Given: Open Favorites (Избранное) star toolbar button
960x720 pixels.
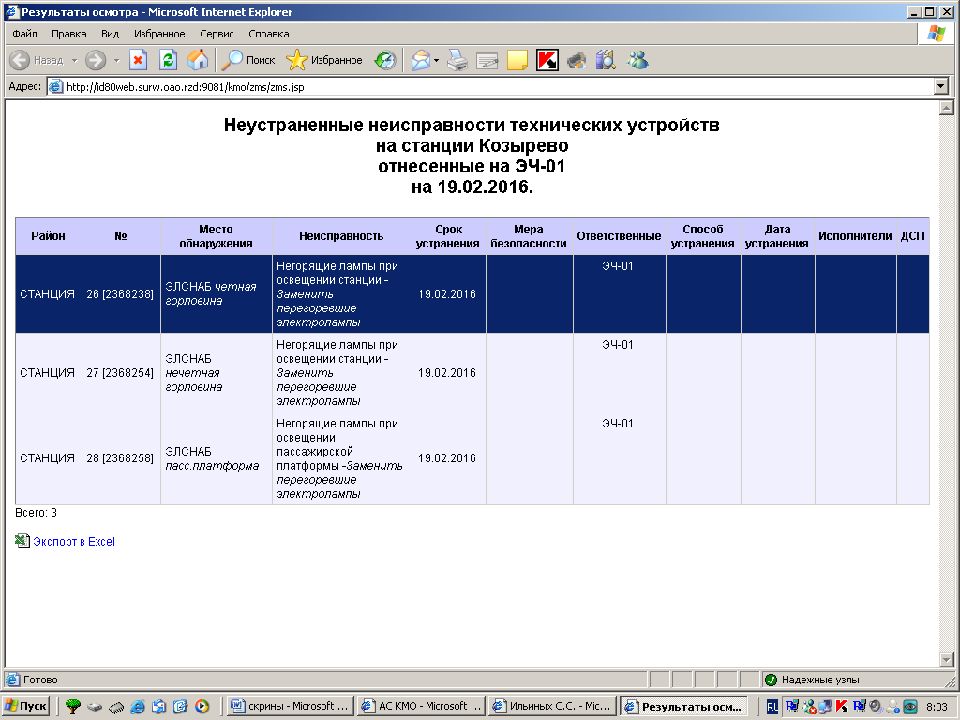Looking at the screenshot, I should pyautogui.click(x=324, y=60).
